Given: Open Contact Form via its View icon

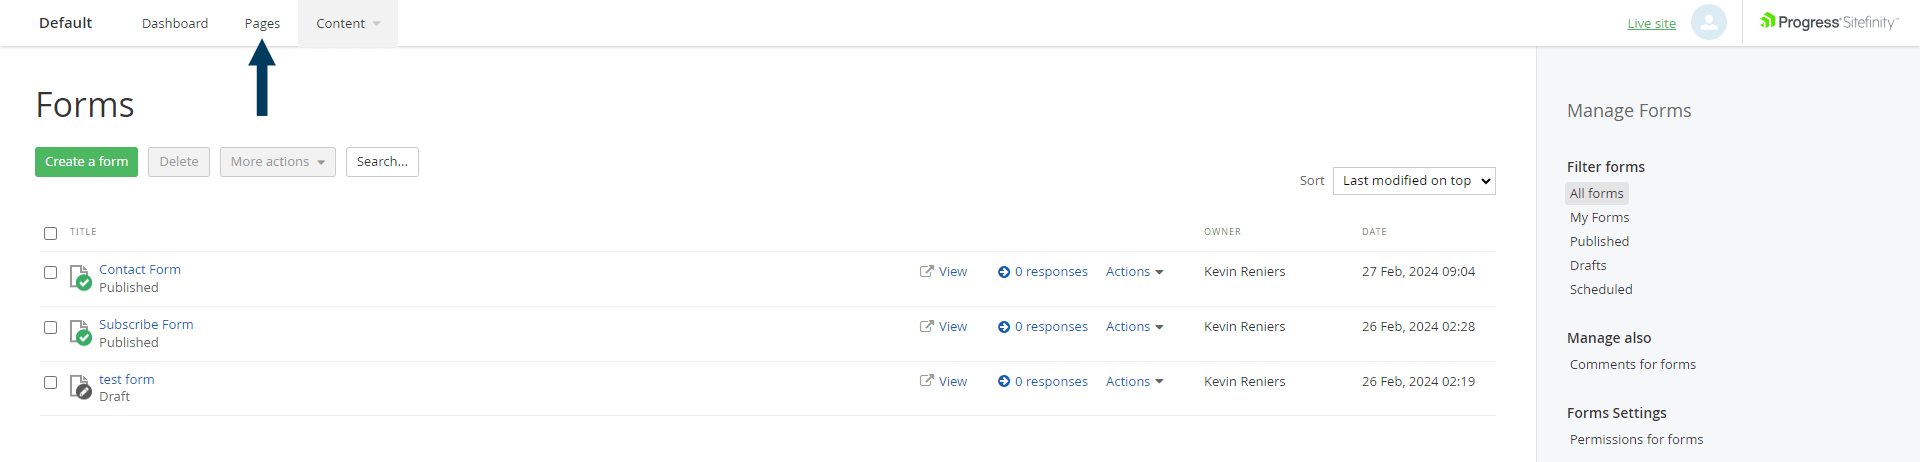Looking at the screenshot, I should pyautogui.click(x=927, y=271).
